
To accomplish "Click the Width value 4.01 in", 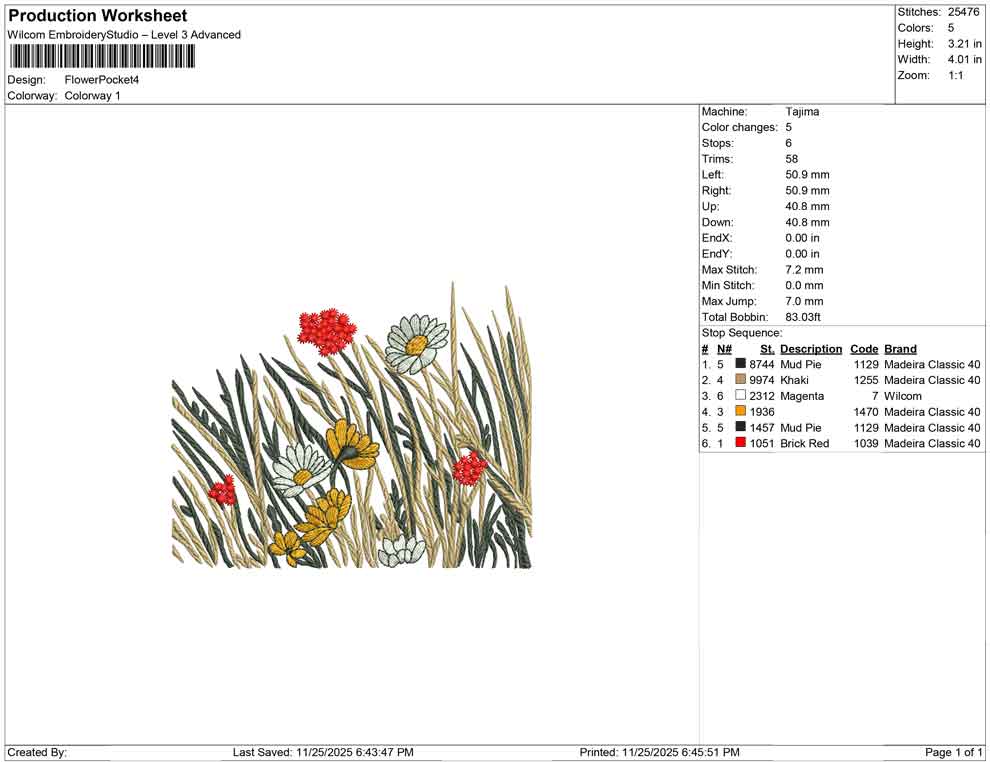I will [x=964, y=59].
